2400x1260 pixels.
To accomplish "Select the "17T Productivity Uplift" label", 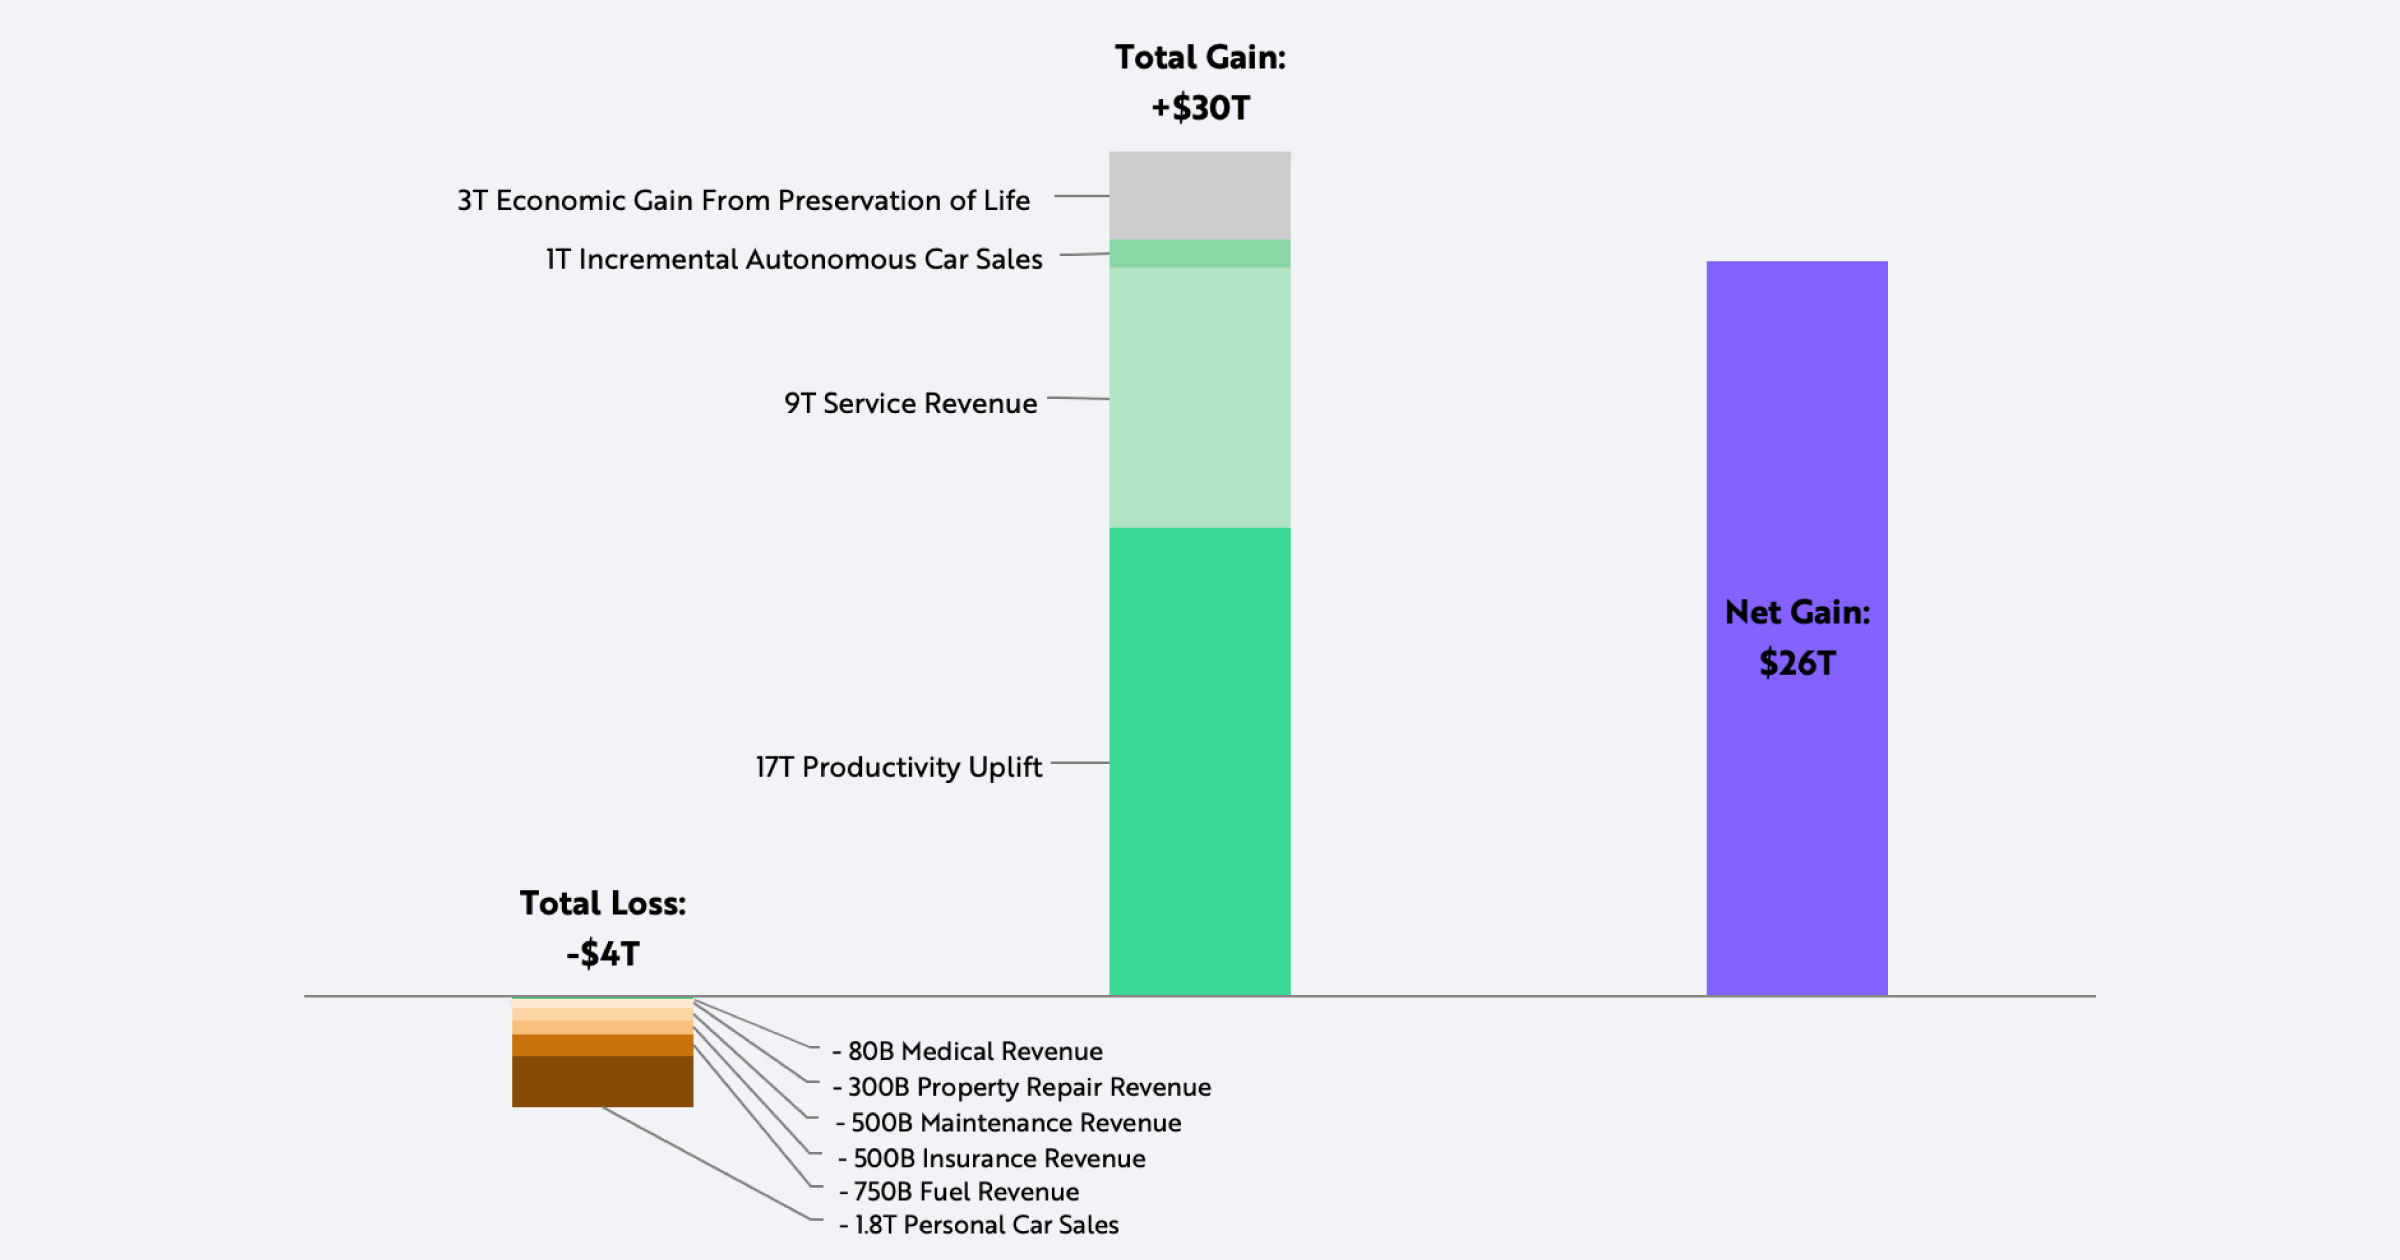I will coord(898,767).
